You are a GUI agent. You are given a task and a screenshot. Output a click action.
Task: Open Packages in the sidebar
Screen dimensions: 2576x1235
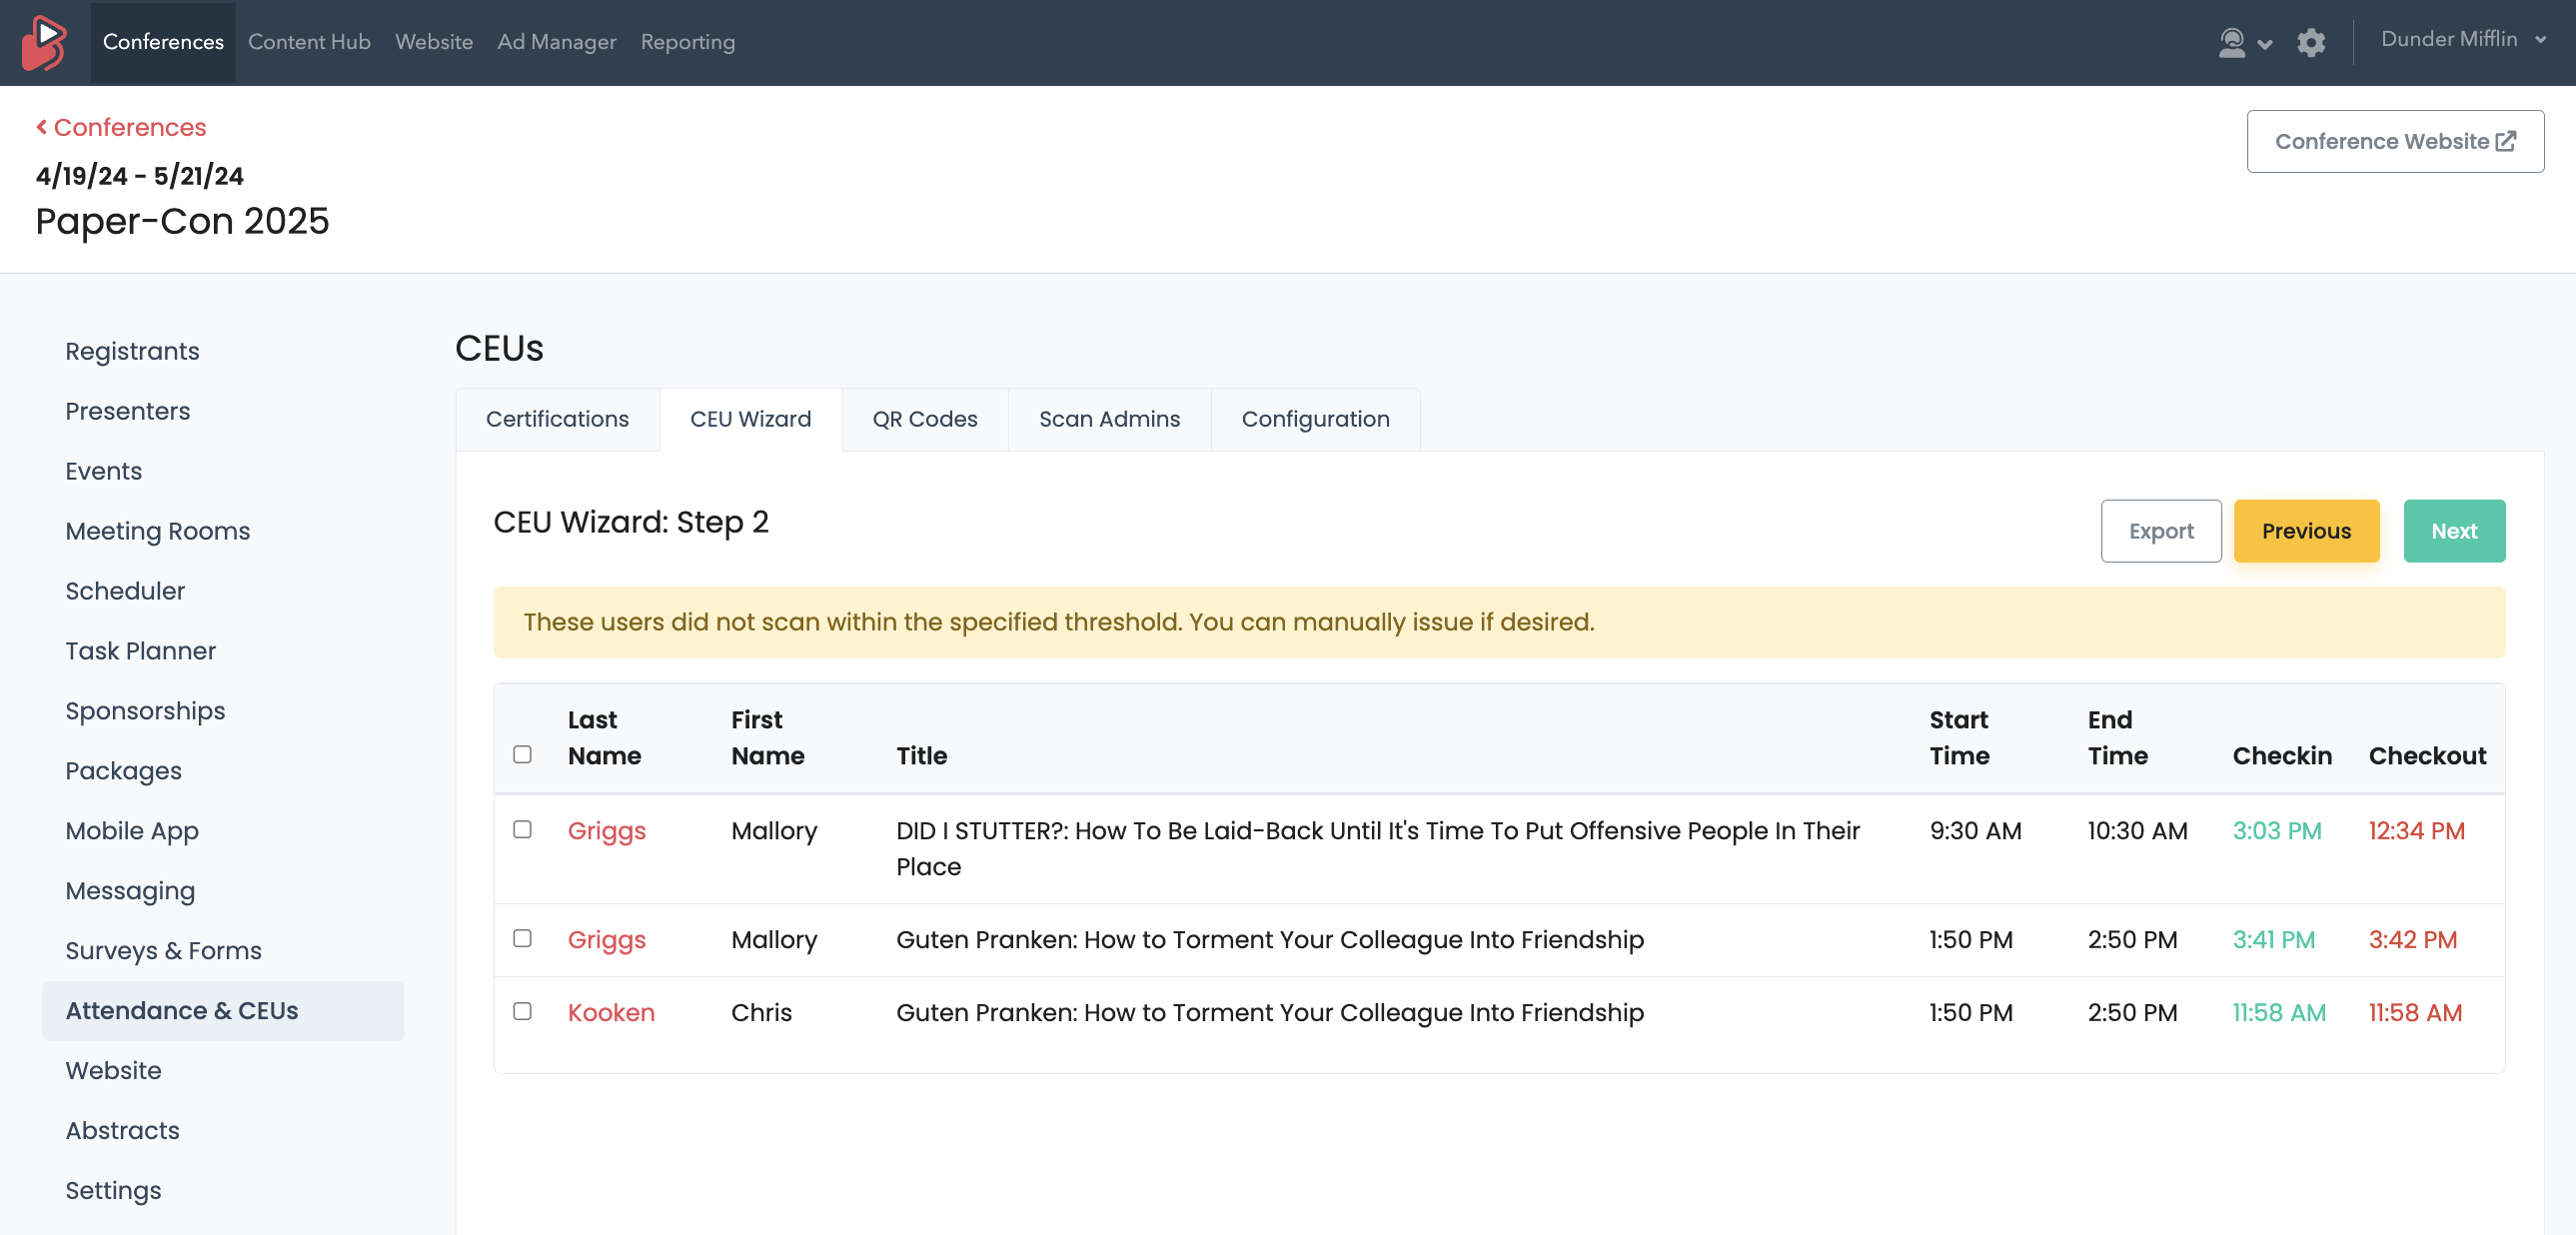click(x=123, y=771)
